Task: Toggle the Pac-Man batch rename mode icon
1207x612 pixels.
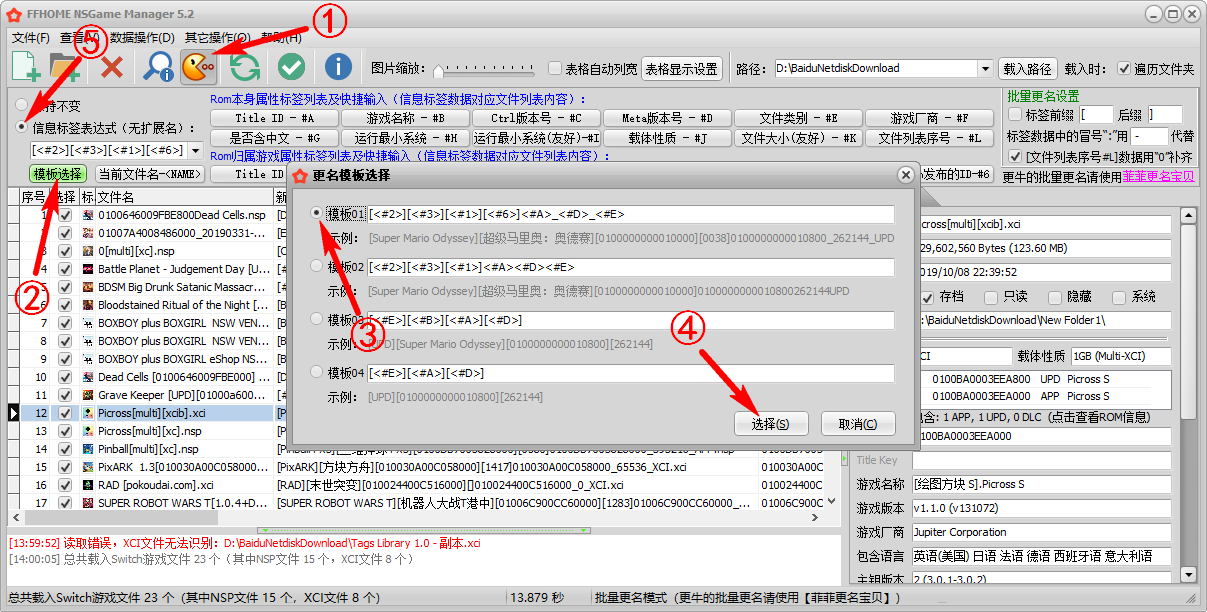Action: [199, 67]
